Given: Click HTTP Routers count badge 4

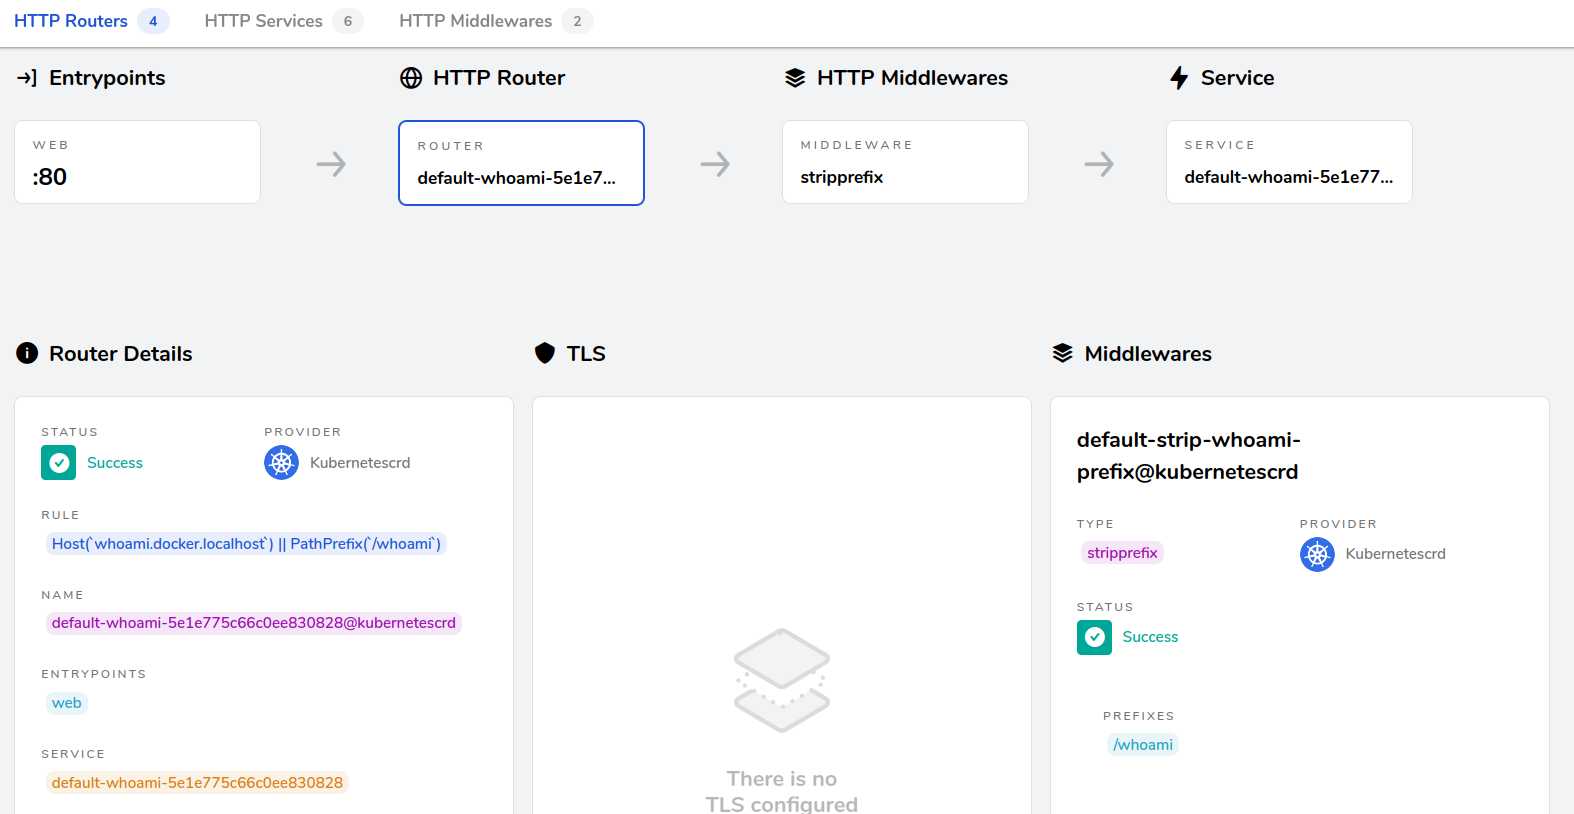Looking at the screenshot, I should 153,21.
